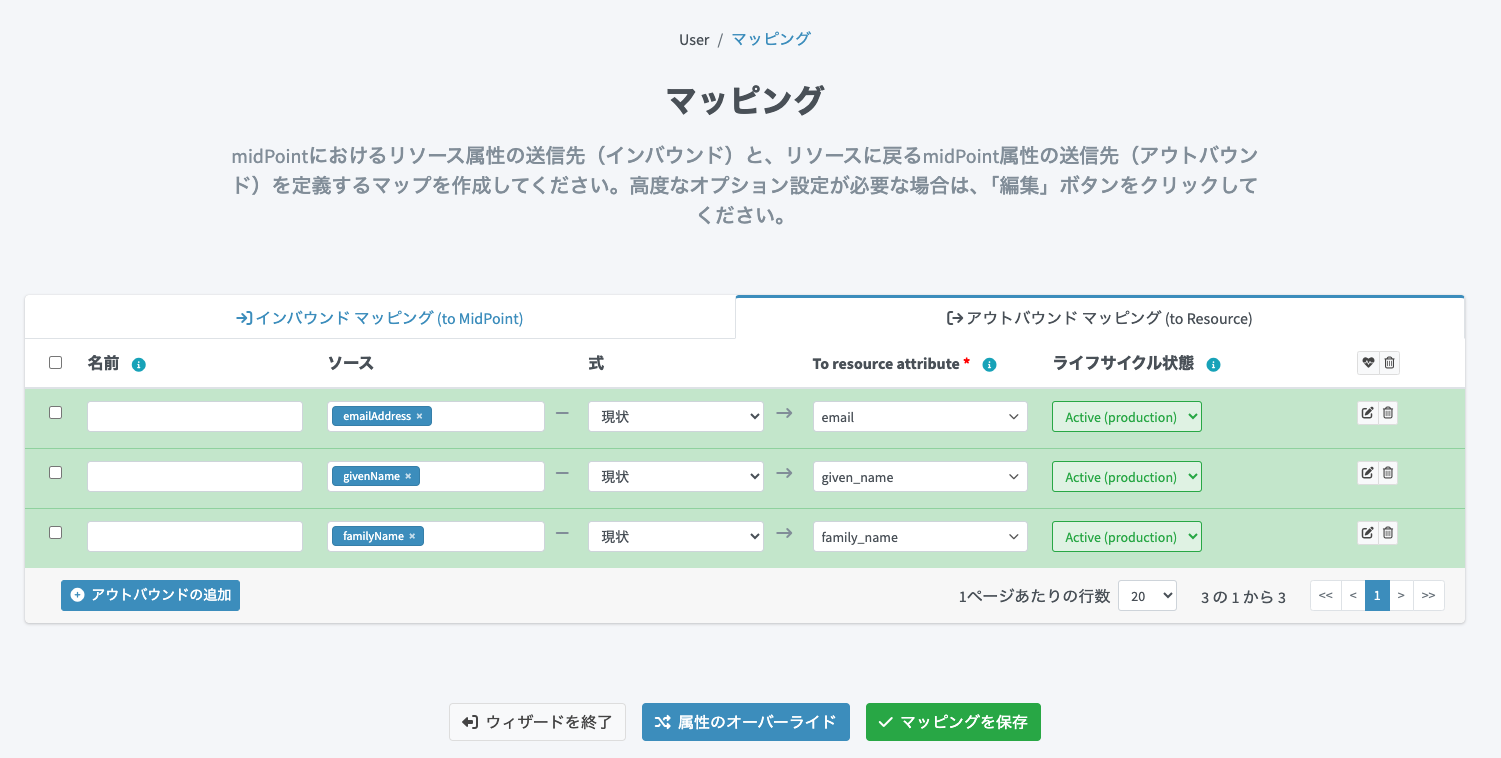Click アウトバウンドの追加 button

[x=150, y=595]
